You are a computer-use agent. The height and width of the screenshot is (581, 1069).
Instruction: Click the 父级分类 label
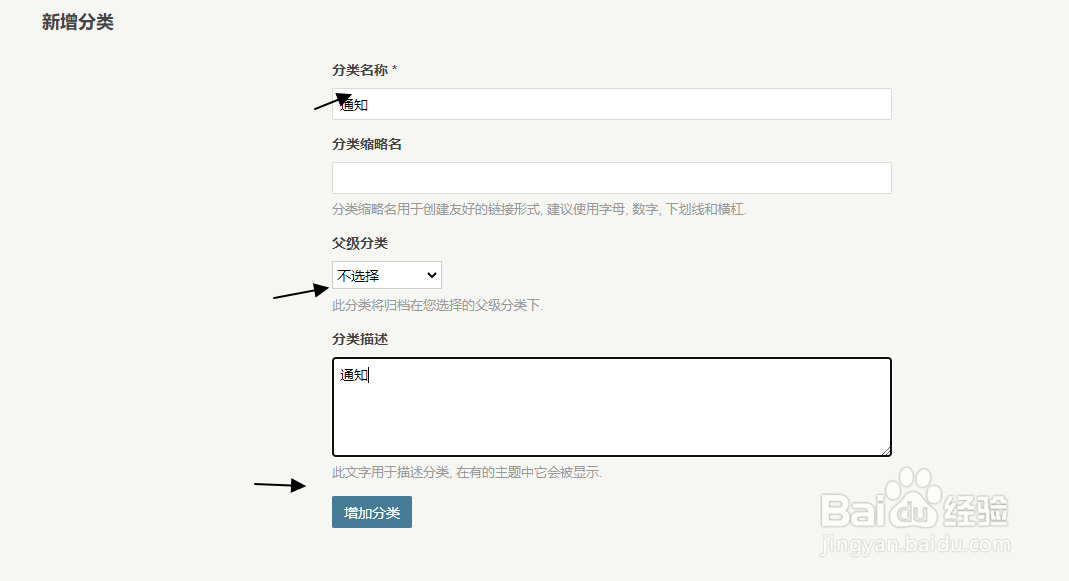(360, 243)
